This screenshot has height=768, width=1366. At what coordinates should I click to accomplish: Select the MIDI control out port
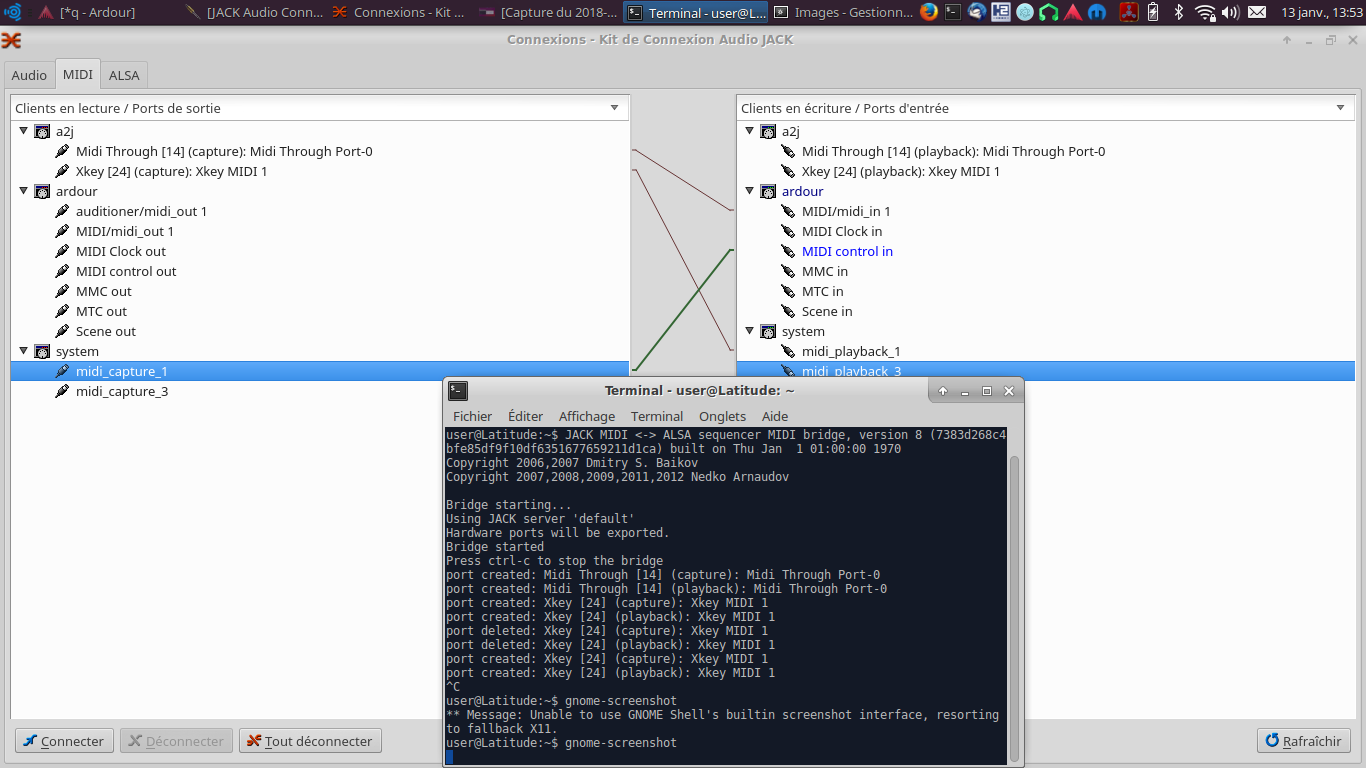click(x=126, y=271)
